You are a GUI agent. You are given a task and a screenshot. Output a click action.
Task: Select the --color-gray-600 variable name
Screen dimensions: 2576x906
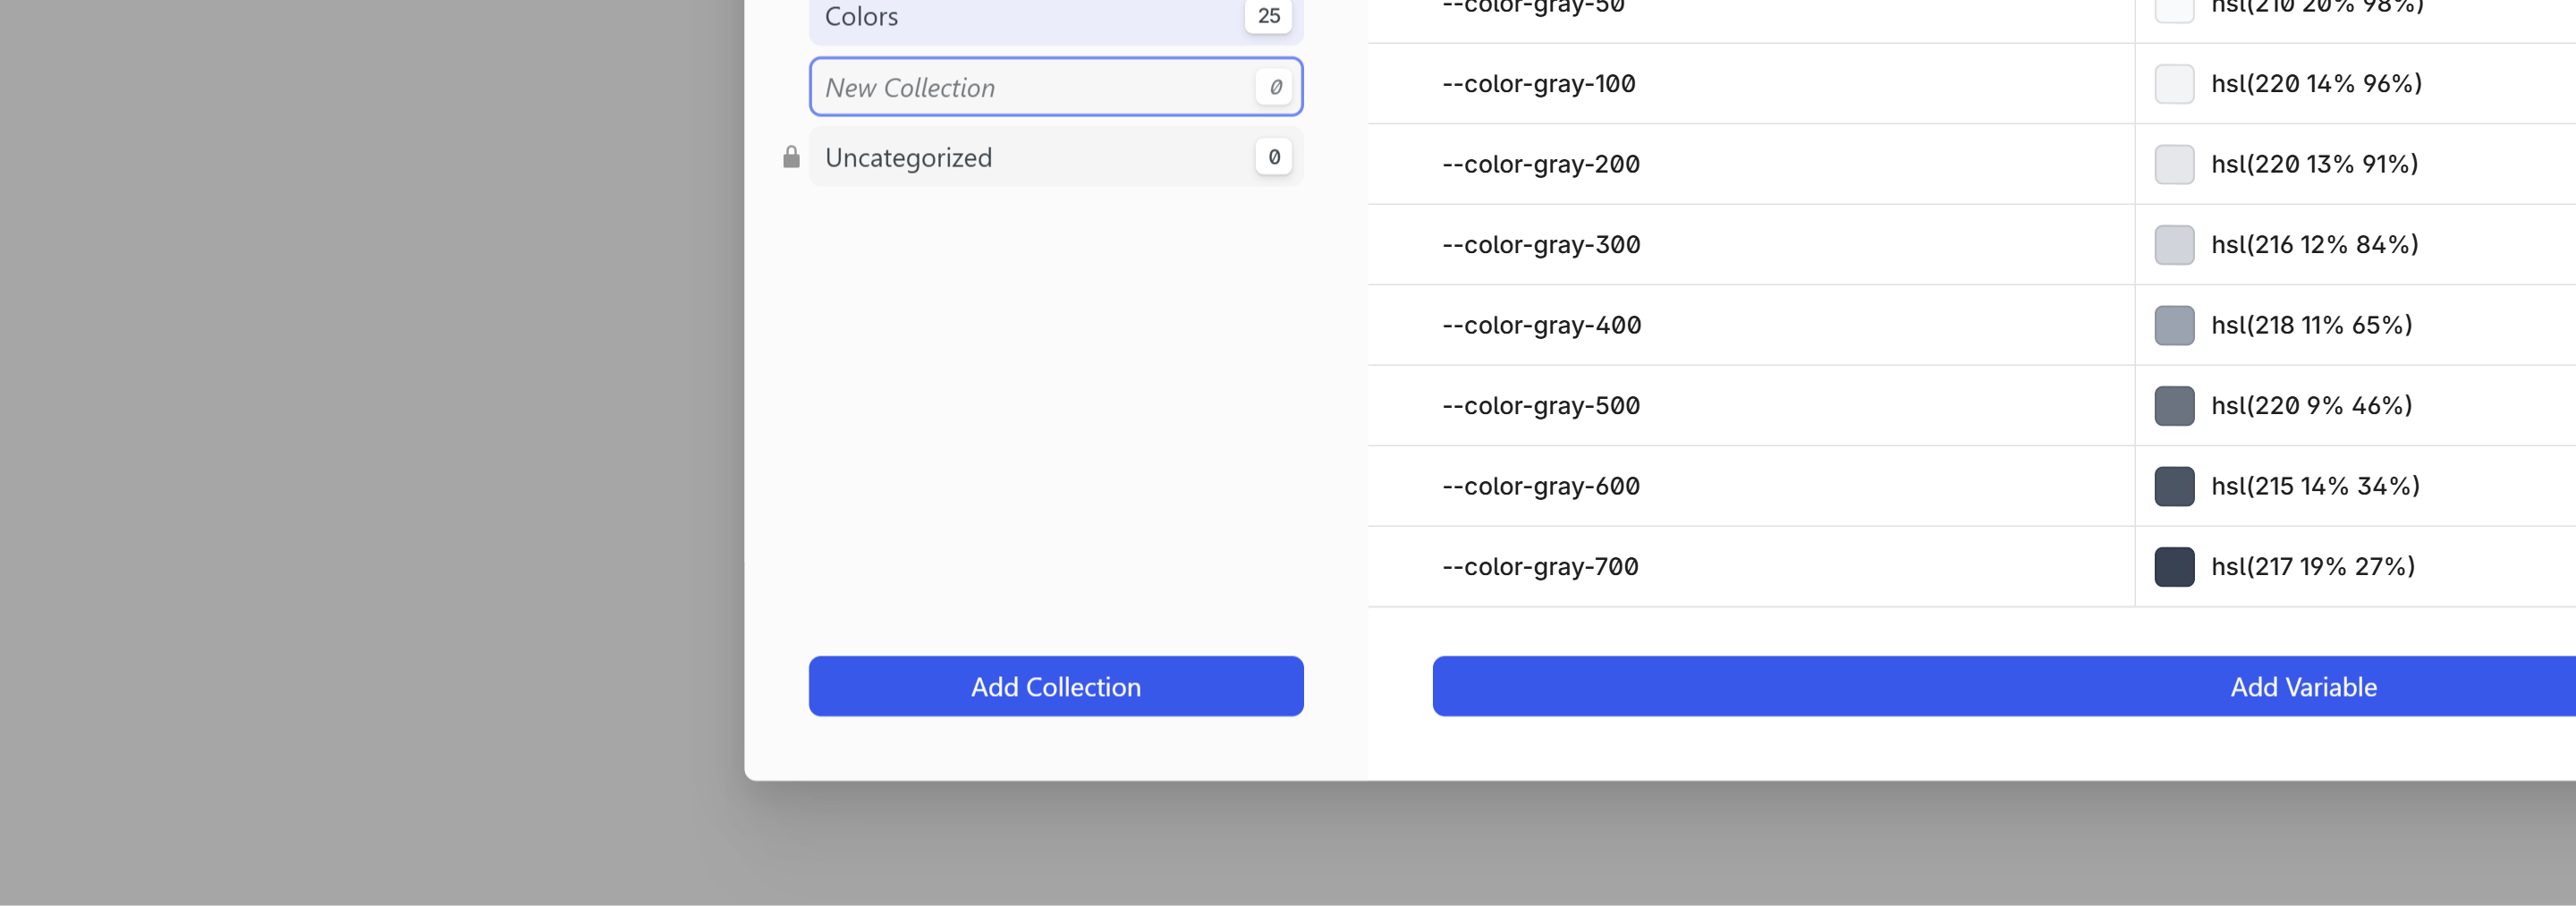pos(1541,486)
